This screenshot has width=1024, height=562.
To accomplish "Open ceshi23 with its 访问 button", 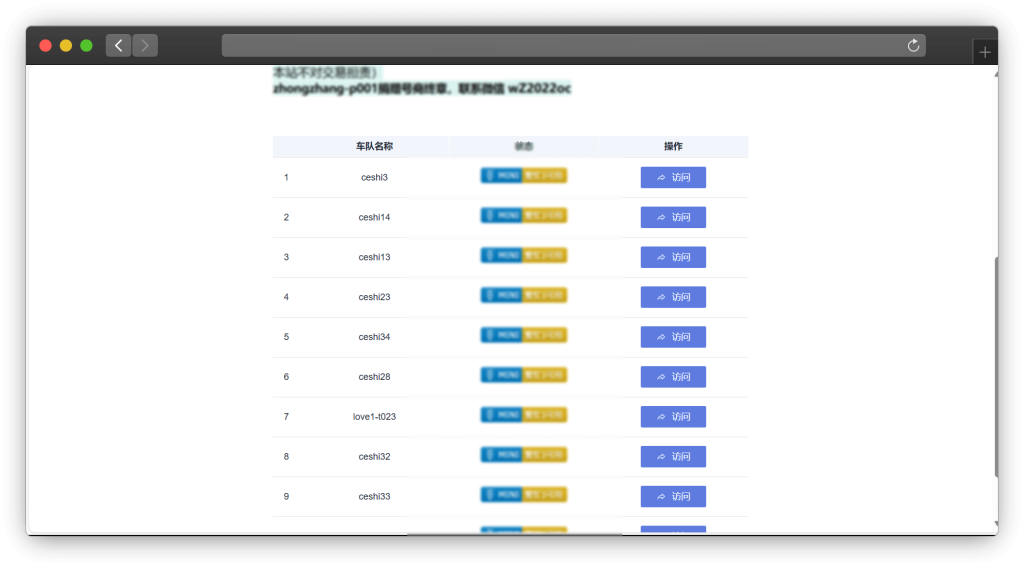I will (673, 297).
